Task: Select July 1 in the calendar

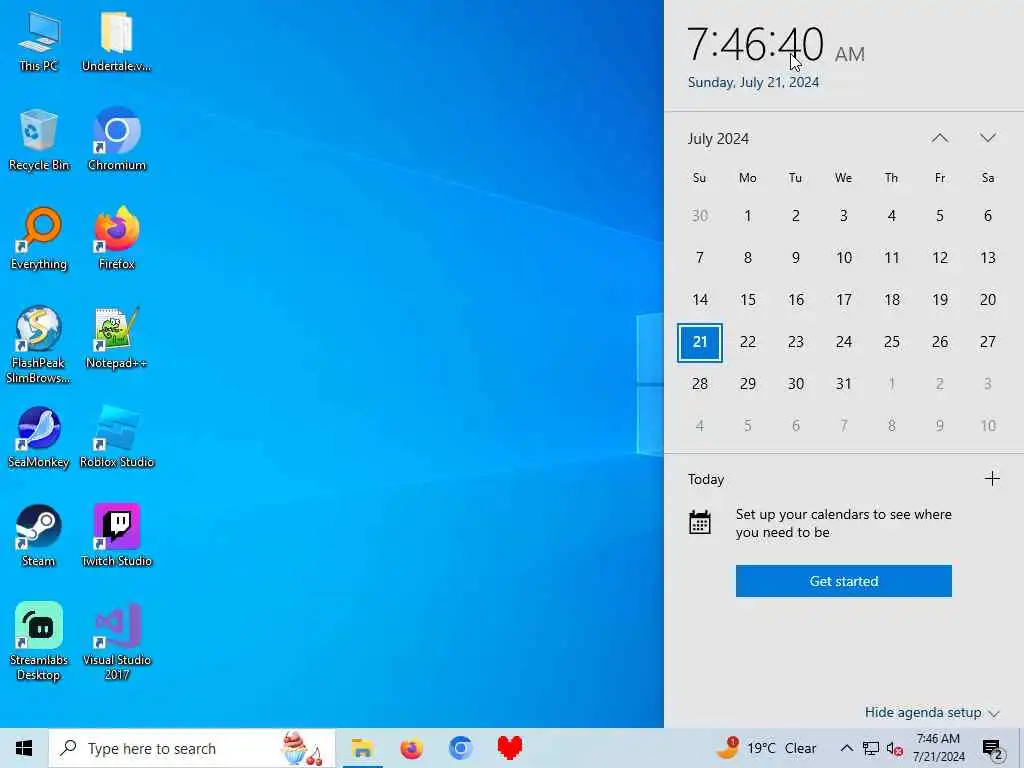Action: tap(748, 216)
